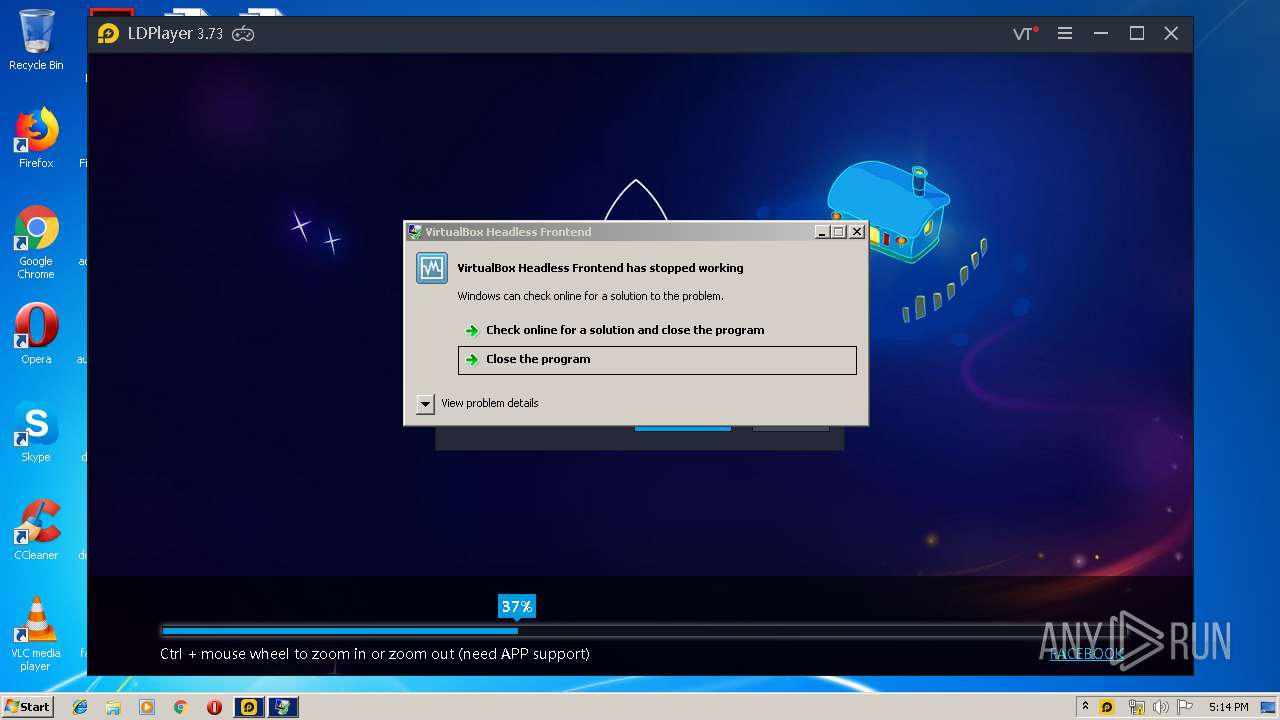Open the Windows Start menu
Viewport: 1280px width, 720px height.
pos(27,707)
